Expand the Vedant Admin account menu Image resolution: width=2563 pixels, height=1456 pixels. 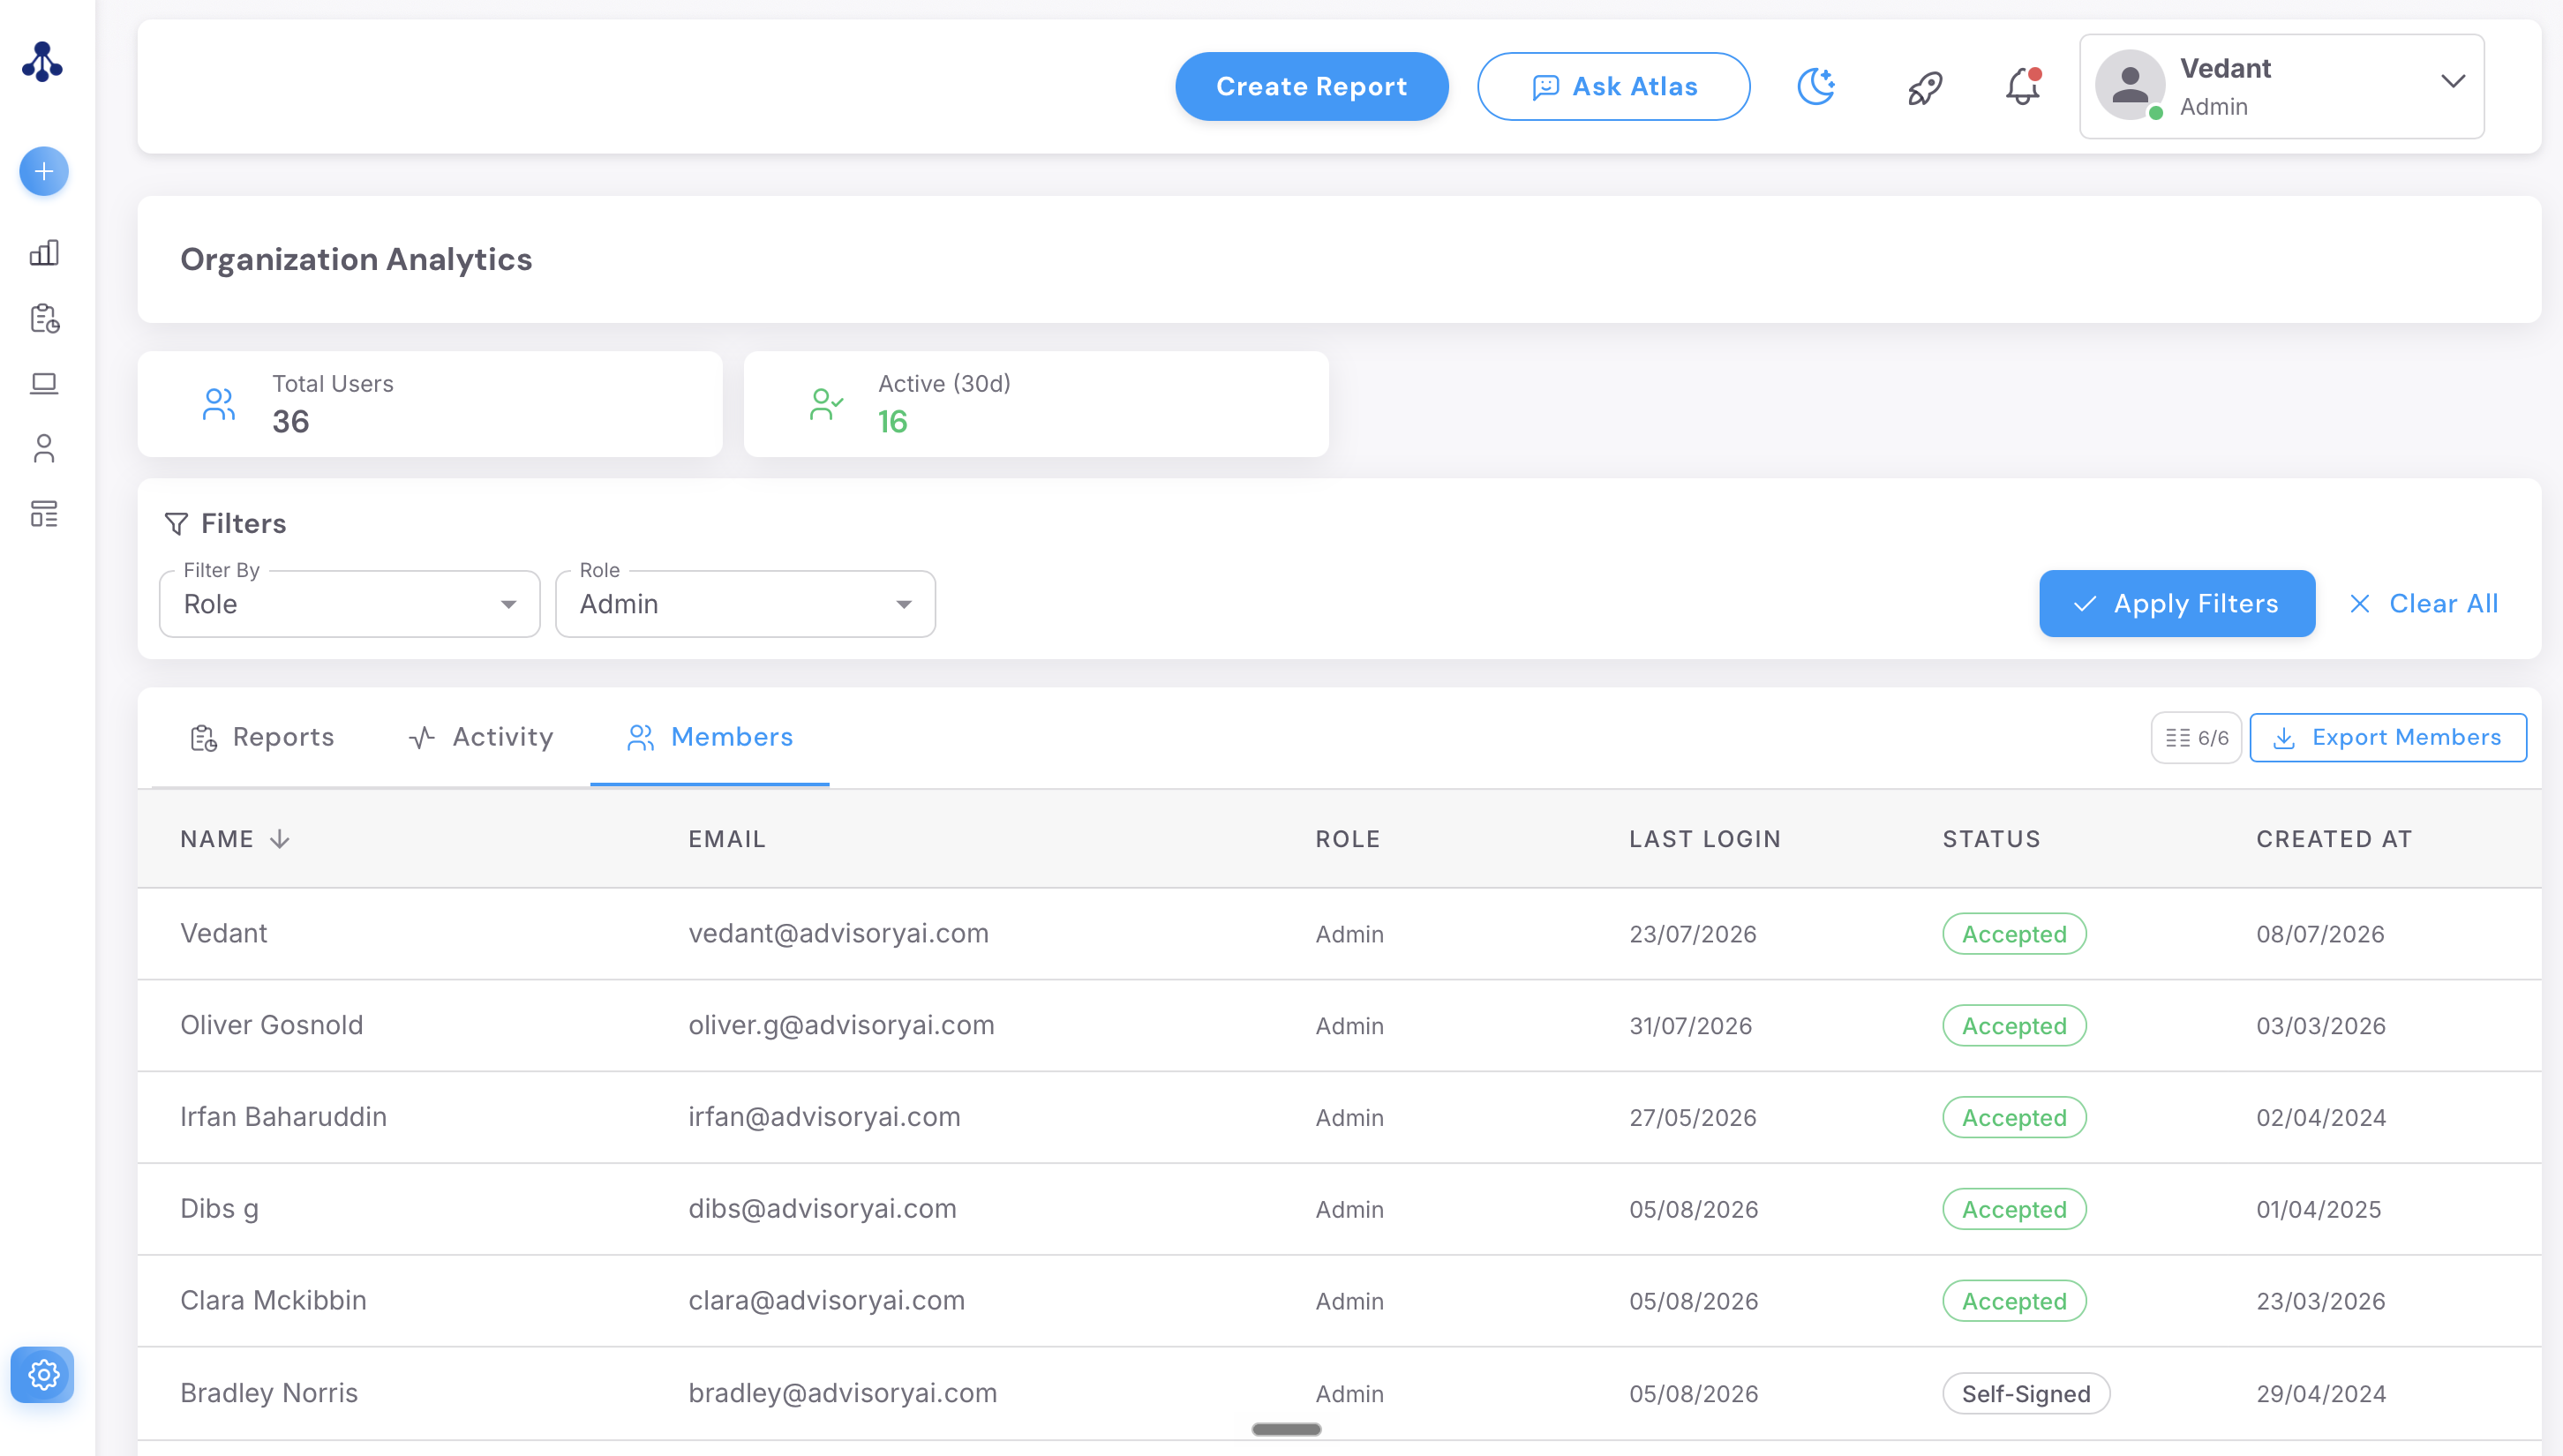[2282, 86]
